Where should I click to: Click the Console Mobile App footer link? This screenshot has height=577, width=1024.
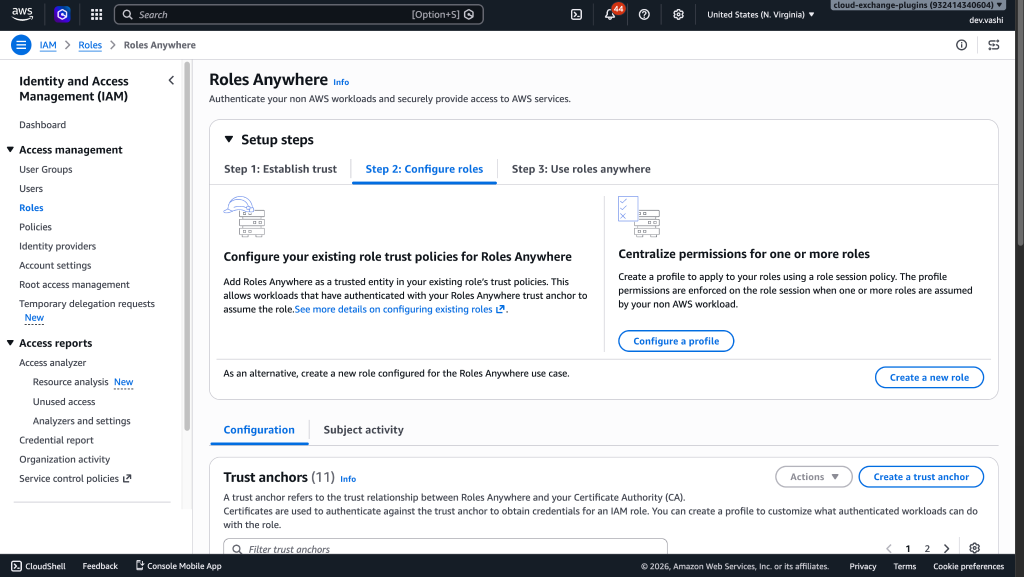[178, 566]
